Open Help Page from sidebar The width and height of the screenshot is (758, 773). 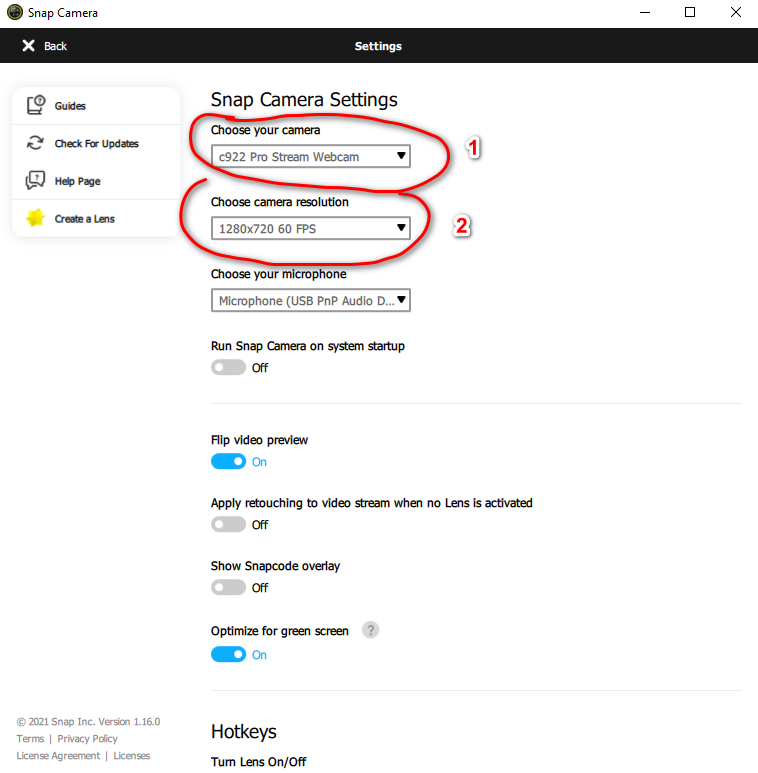96,181
